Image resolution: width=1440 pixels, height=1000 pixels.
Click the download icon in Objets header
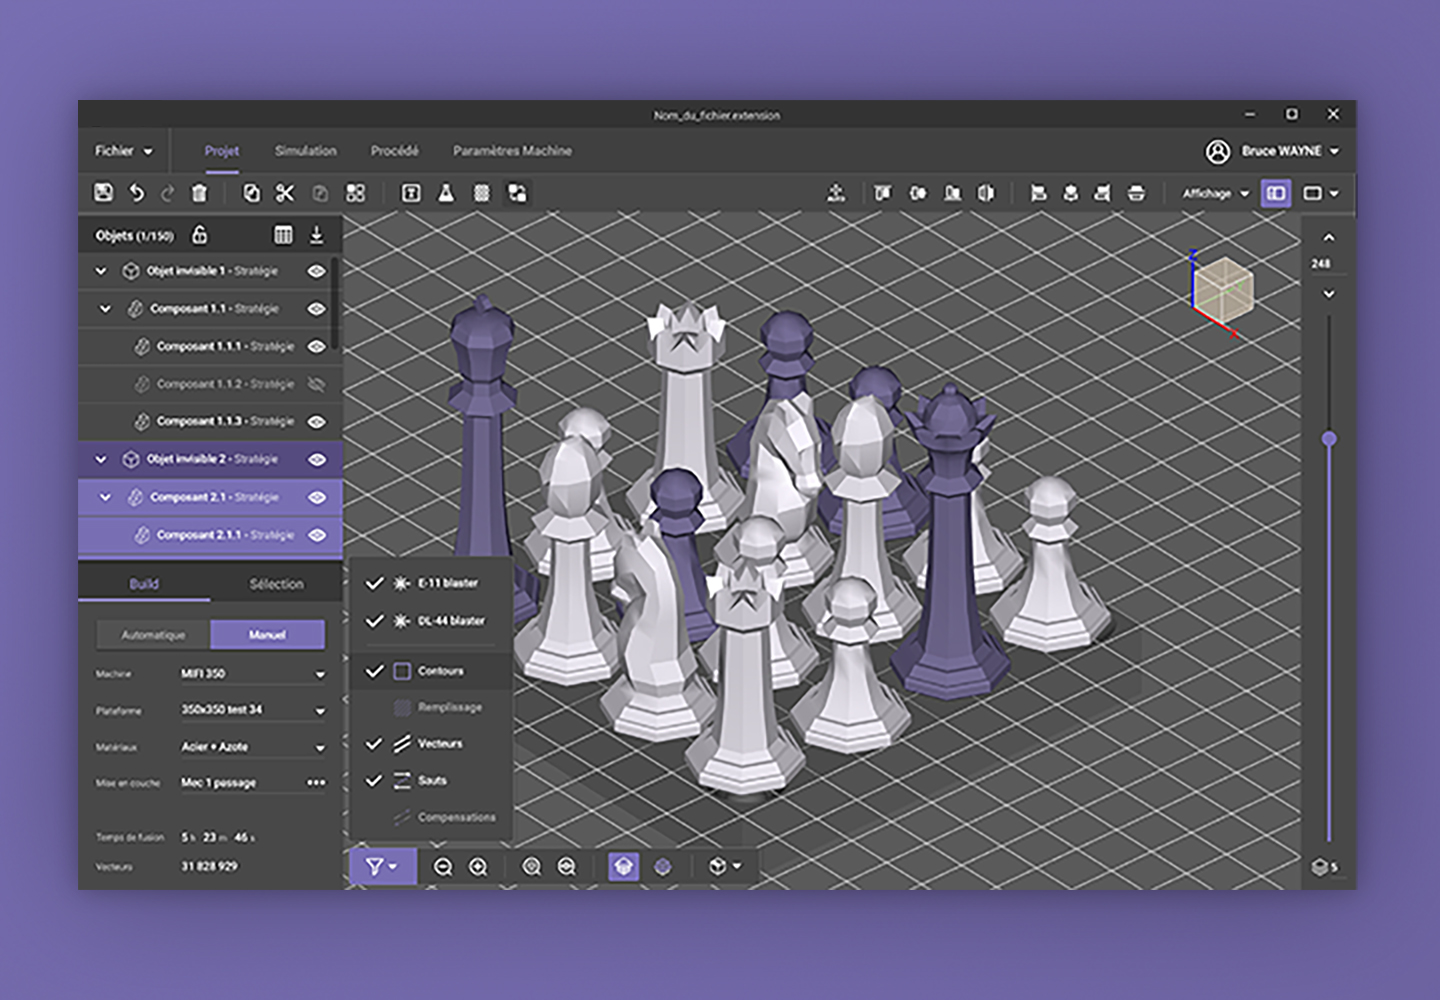pos(316,235)
